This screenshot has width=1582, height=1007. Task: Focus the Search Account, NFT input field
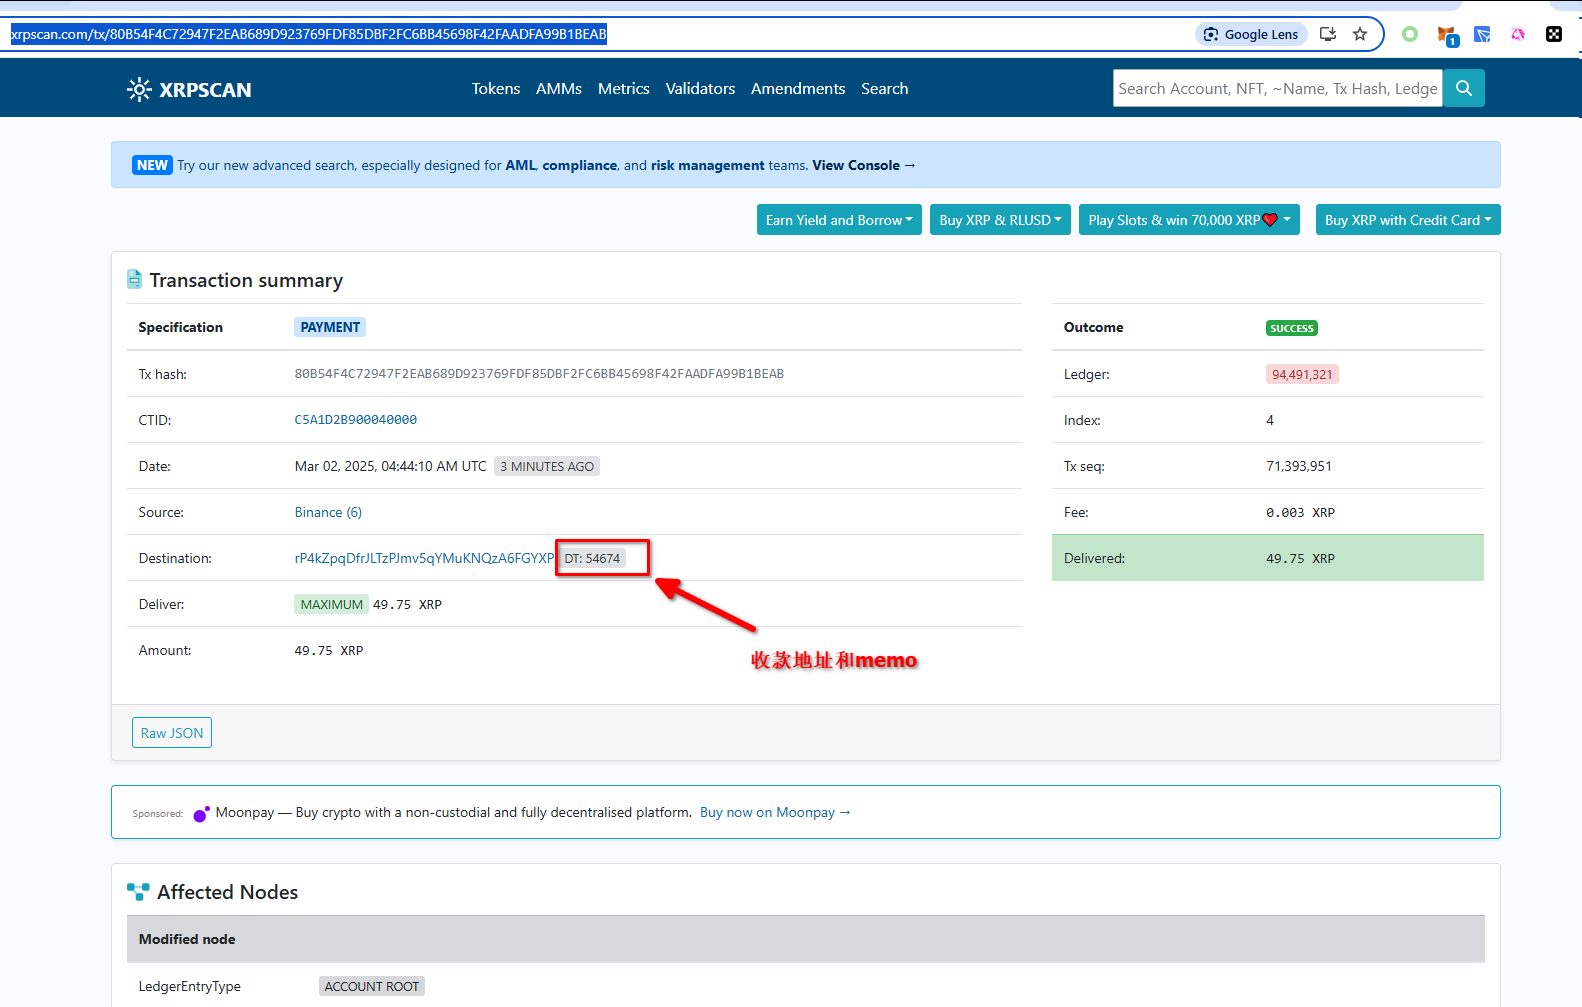pos(1277,88)
